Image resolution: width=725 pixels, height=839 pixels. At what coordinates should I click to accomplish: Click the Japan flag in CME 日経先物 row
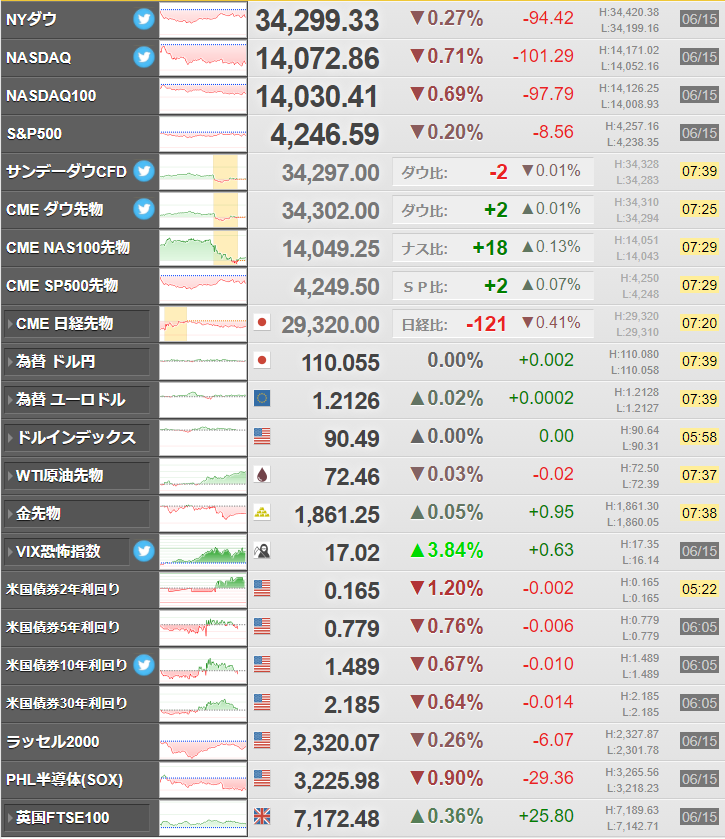click(x=262, y=323)
